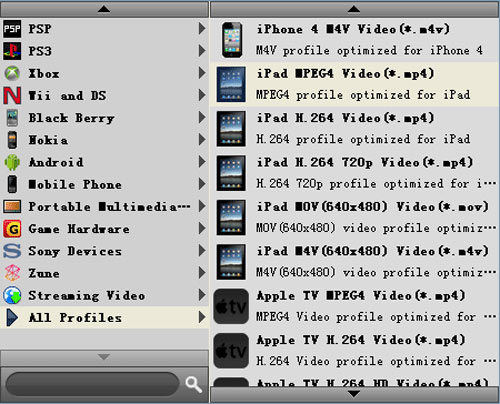Click the PS3 PlayStation logo icon
Image resolution: width=500 pixels, height=404 pixels.
tap(12, 51)
